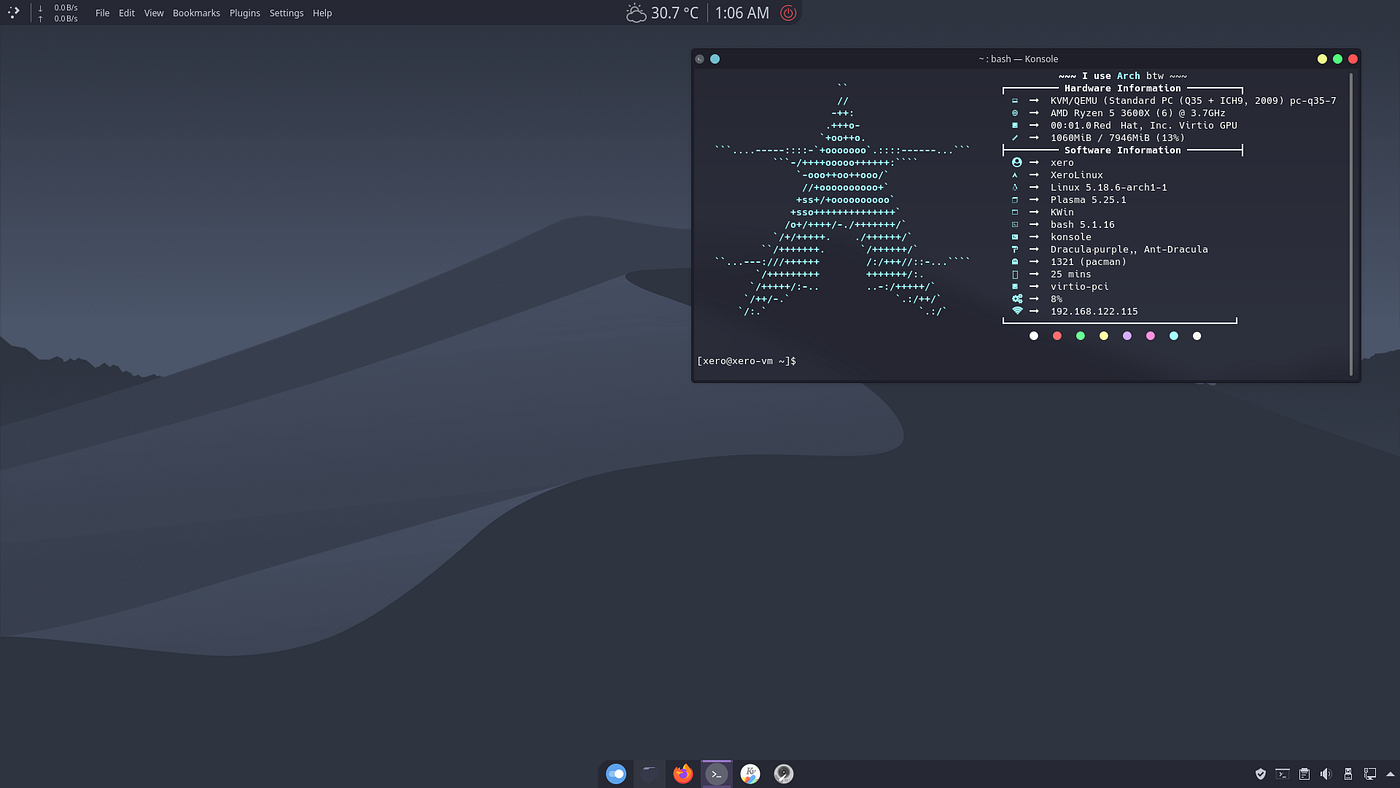Click the yellow color dot in neofetch palette

coord(1104,336)
